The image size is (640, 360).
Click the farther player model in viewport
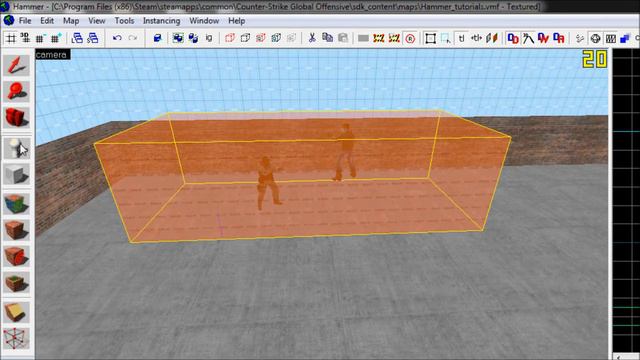point(345,152)
